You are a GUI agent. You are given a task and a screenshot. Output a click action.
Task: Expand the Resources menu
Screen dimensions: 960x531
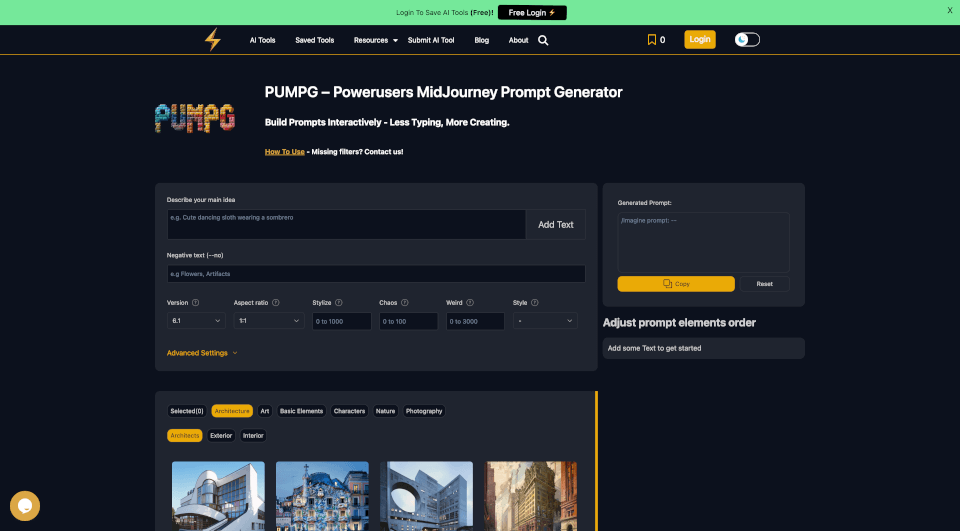375,40
